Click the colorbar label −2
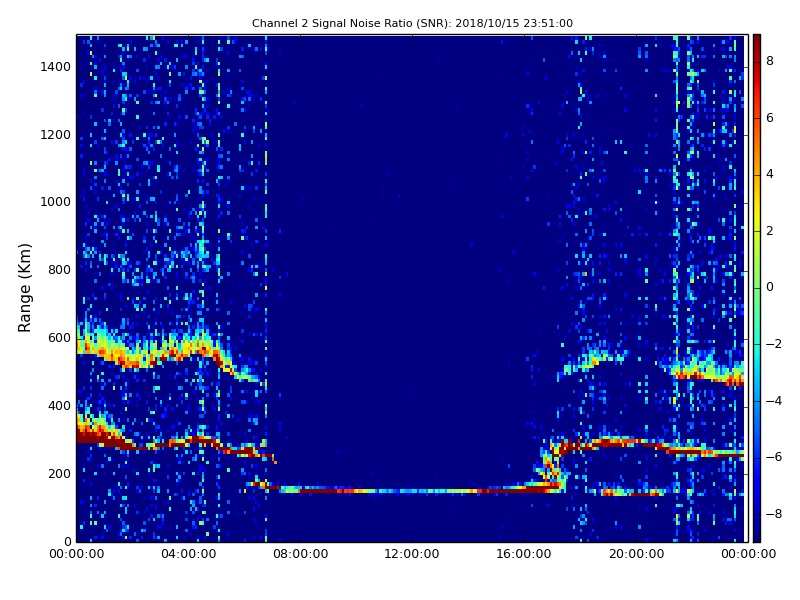Viewport: 800px width, 600px height. 774,344
